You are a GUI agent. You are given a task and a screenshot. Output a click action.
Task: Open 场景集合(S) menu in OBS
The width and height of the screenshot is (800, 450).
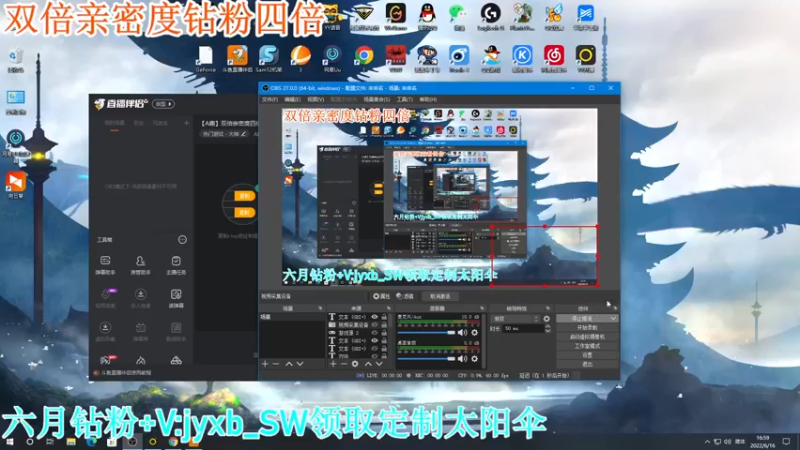pos(377,99)
